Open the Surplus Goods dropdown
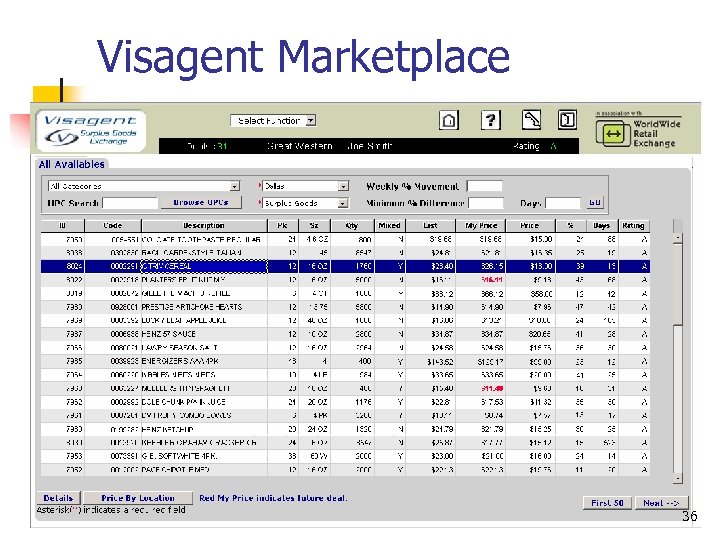The width and height of the screenshot is (720, 540). [305, 203]
